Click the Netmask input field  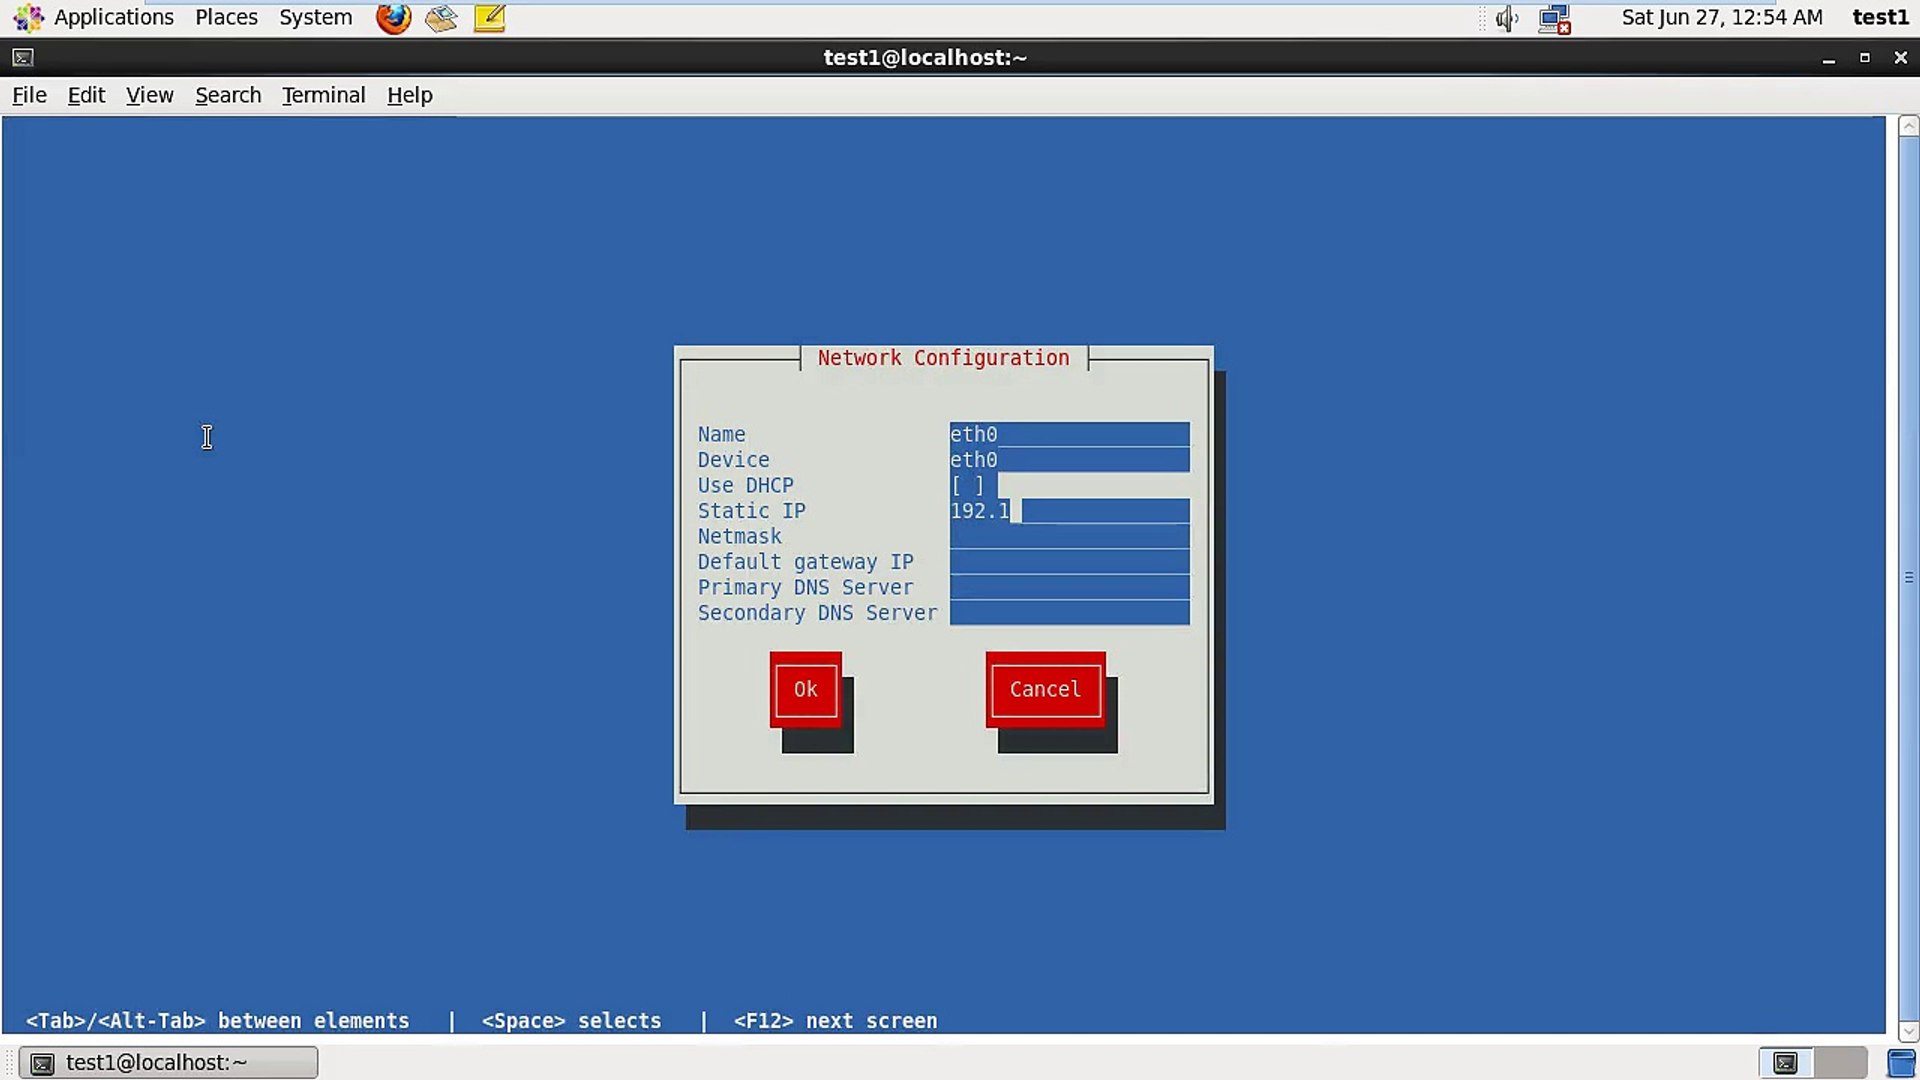(1069, 537)
